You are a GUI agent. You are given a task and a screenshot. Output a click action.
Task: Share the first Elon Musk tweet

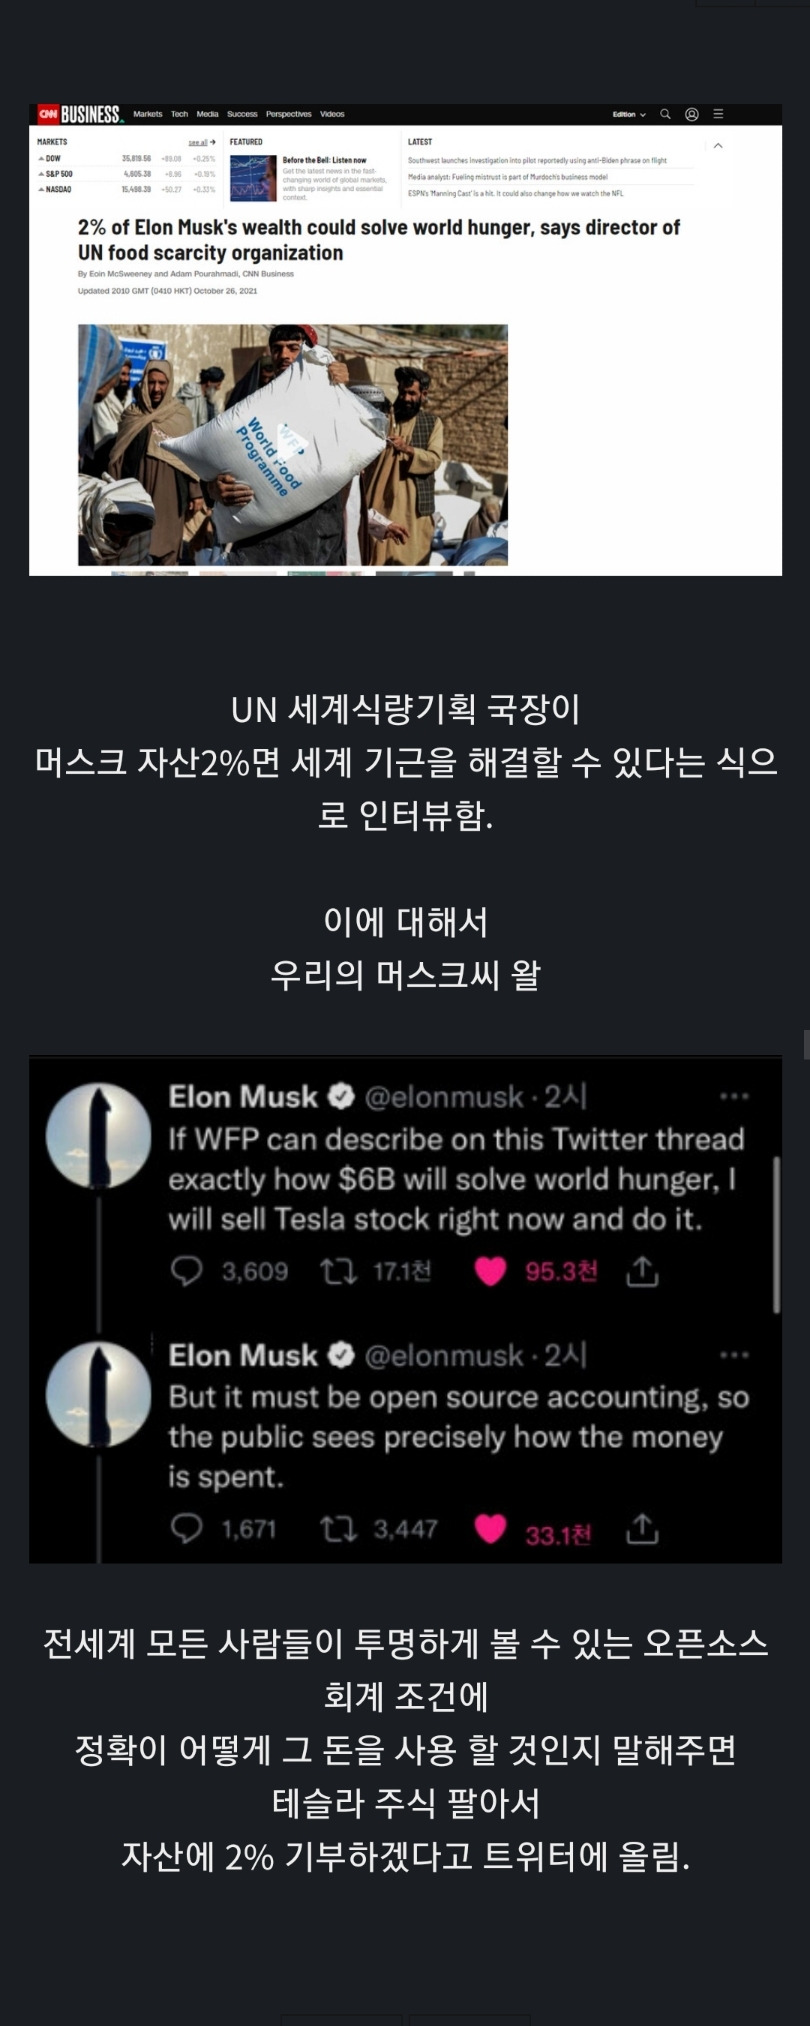[x=642, y=1271]
